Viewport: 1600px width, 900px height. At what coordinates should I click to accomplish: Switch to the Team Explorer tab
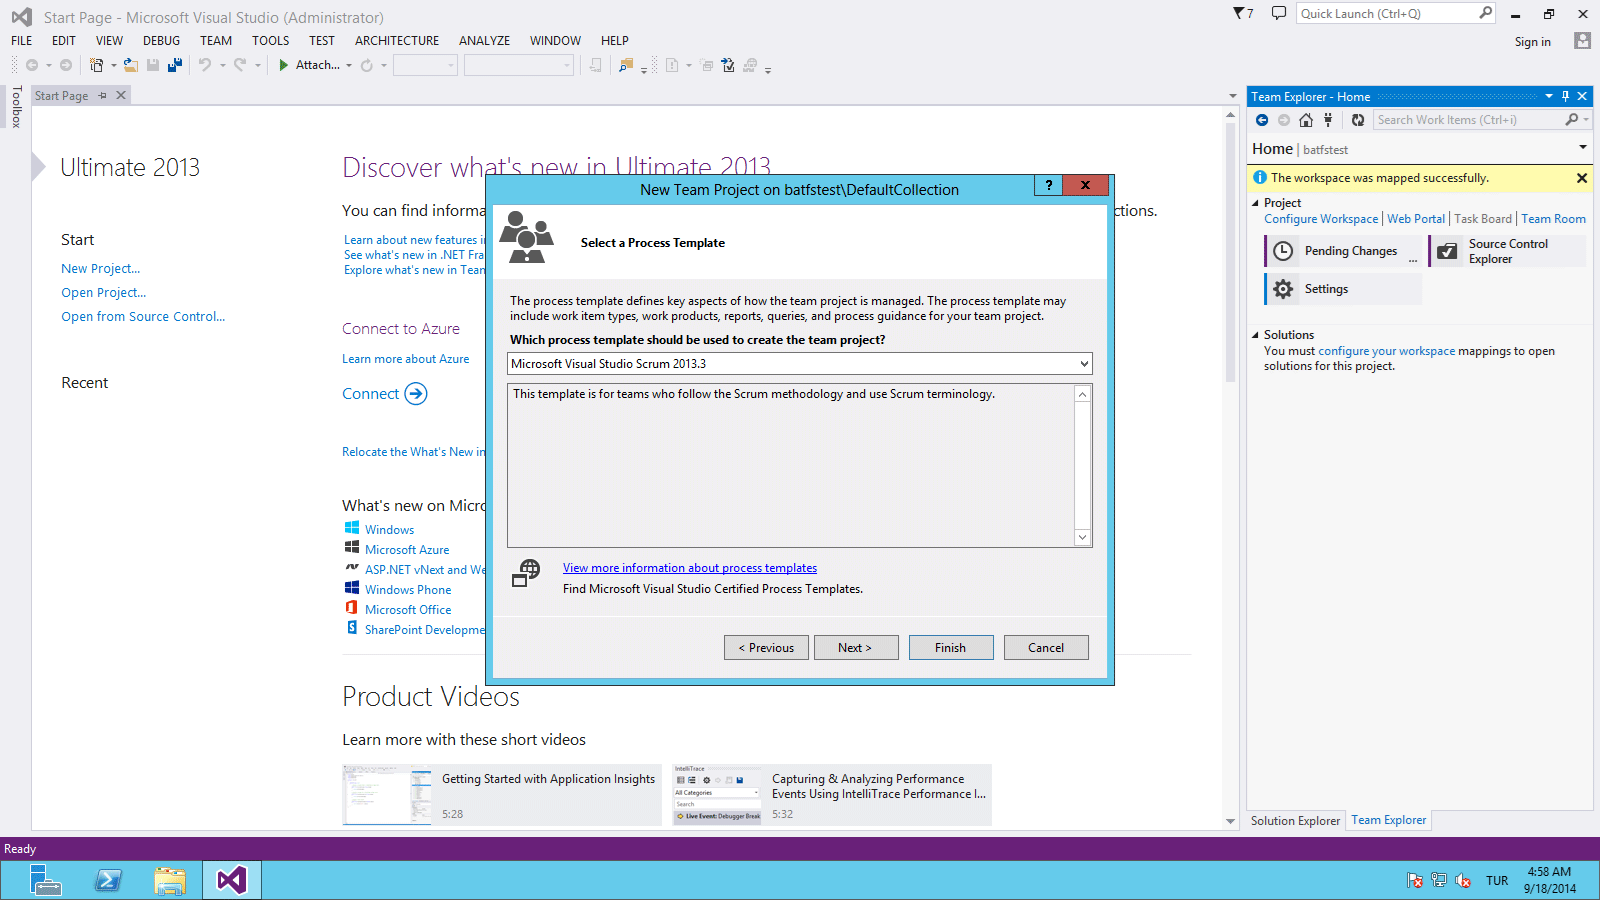point(1388,819)
